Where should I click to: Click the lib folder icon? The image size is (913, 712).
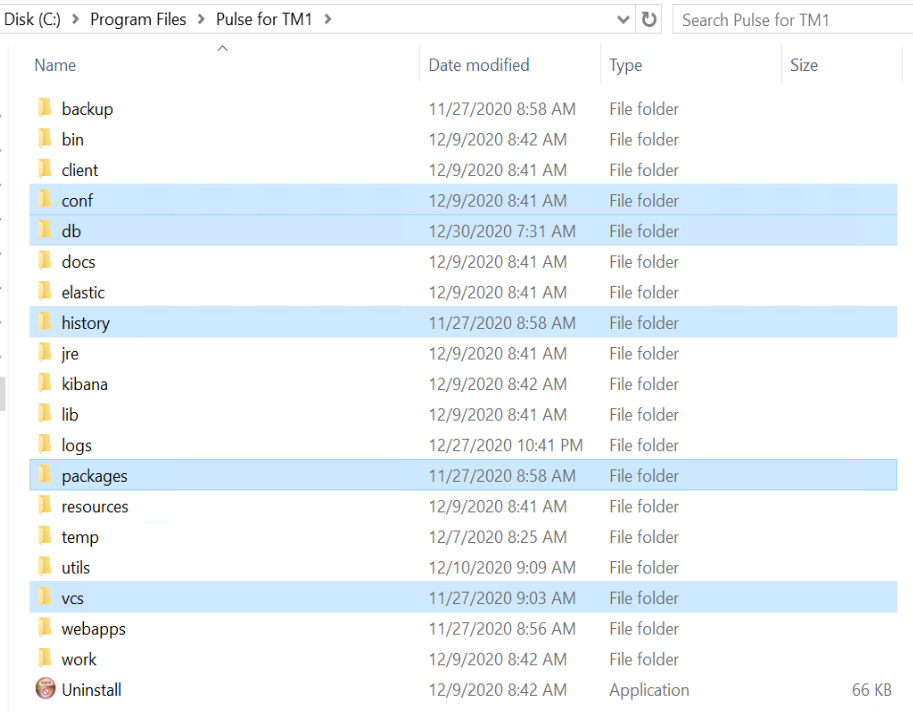[x=45, y=413]
